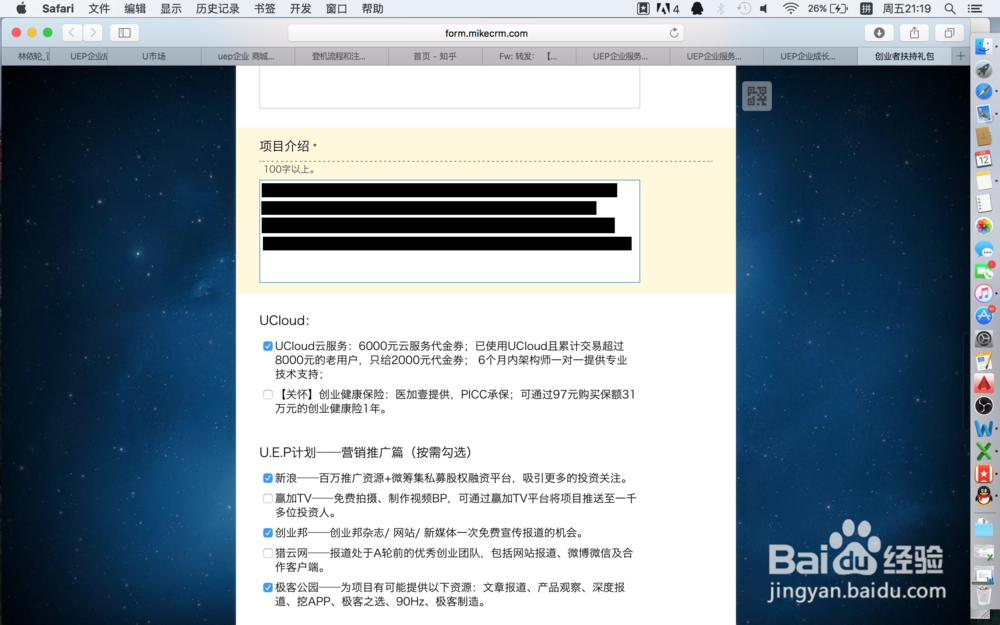Switch to the Fw: 转发 tab
This screenshot has width=1000, height=625.
529,56
